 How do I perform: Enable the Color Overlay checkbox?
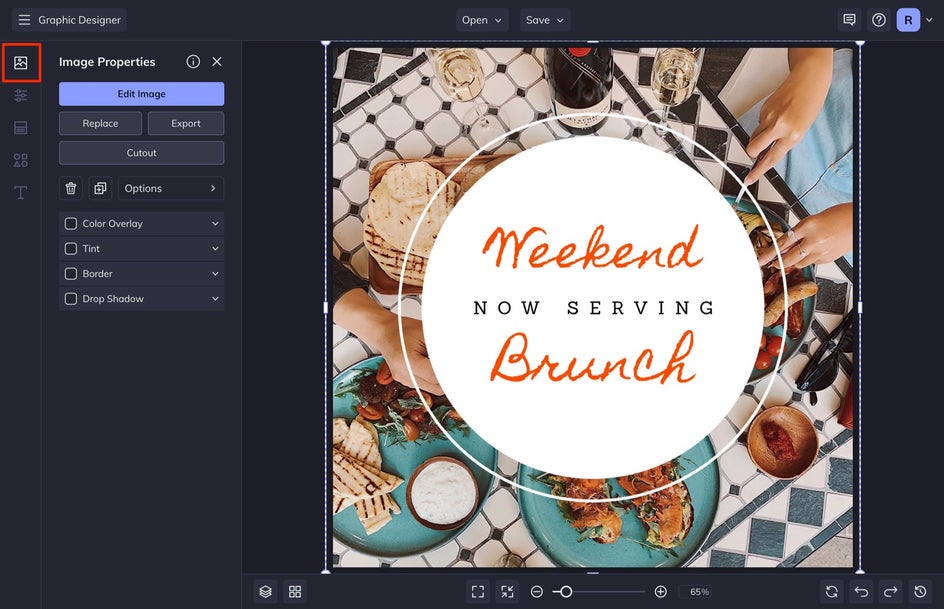[71, 224]
